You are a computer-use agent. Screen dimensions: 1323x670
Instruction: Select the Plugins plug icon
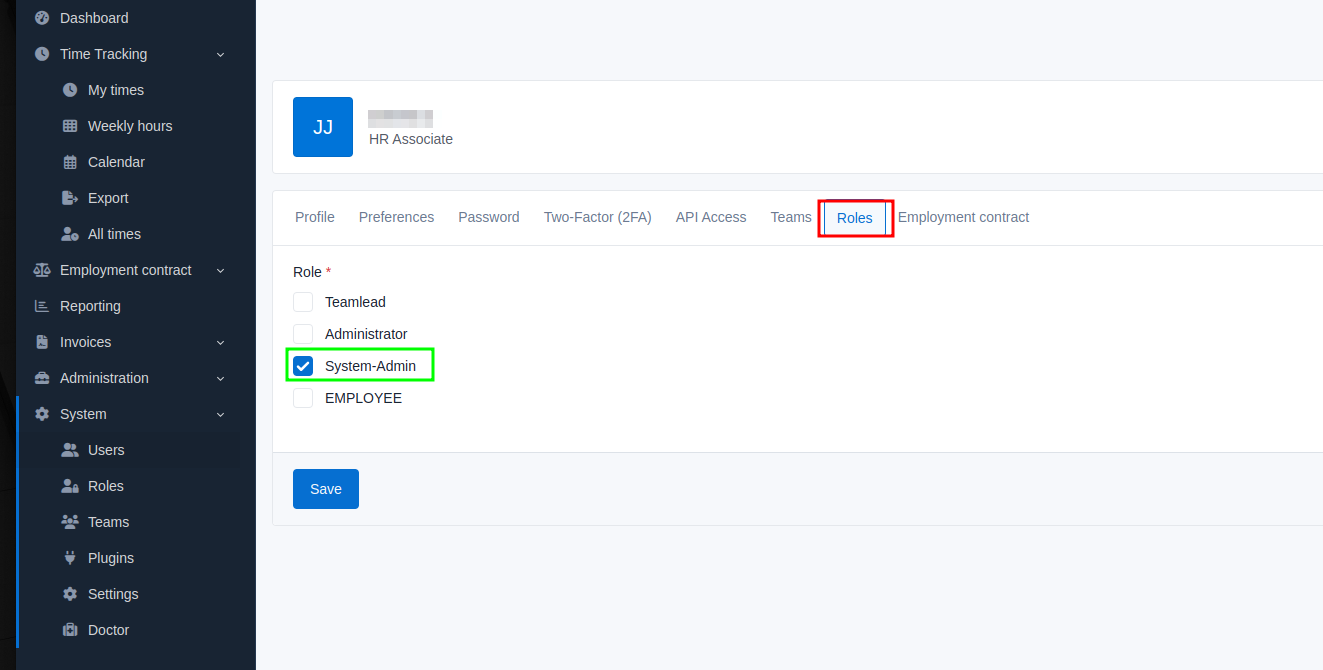[x=70, y=558]
